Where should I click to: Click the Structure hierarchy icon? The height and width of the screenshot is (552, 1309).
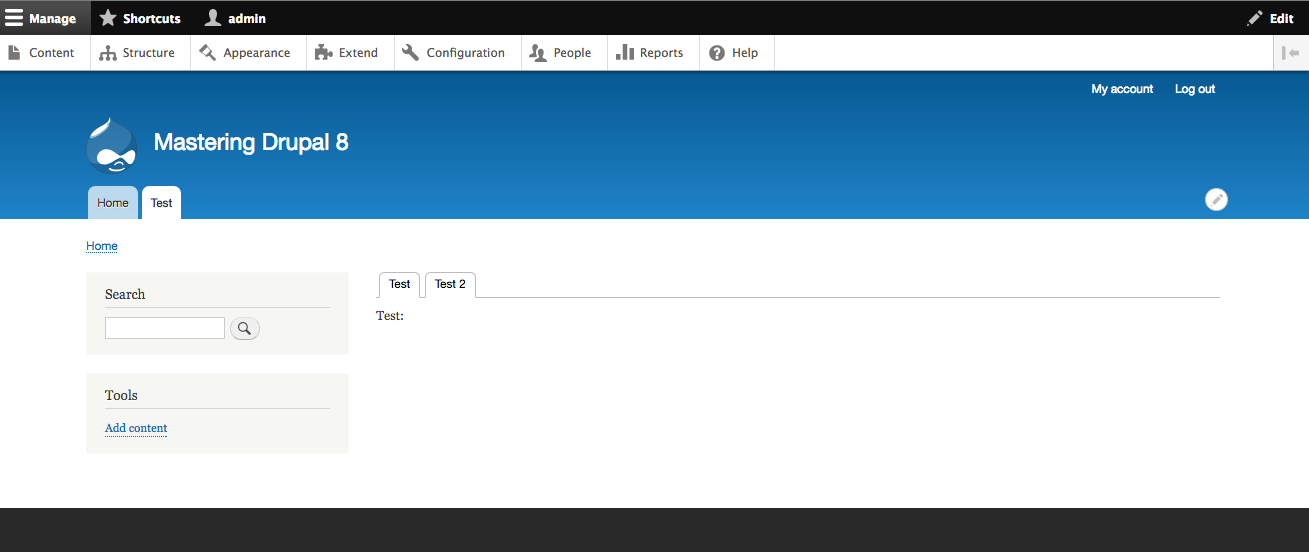108,53
